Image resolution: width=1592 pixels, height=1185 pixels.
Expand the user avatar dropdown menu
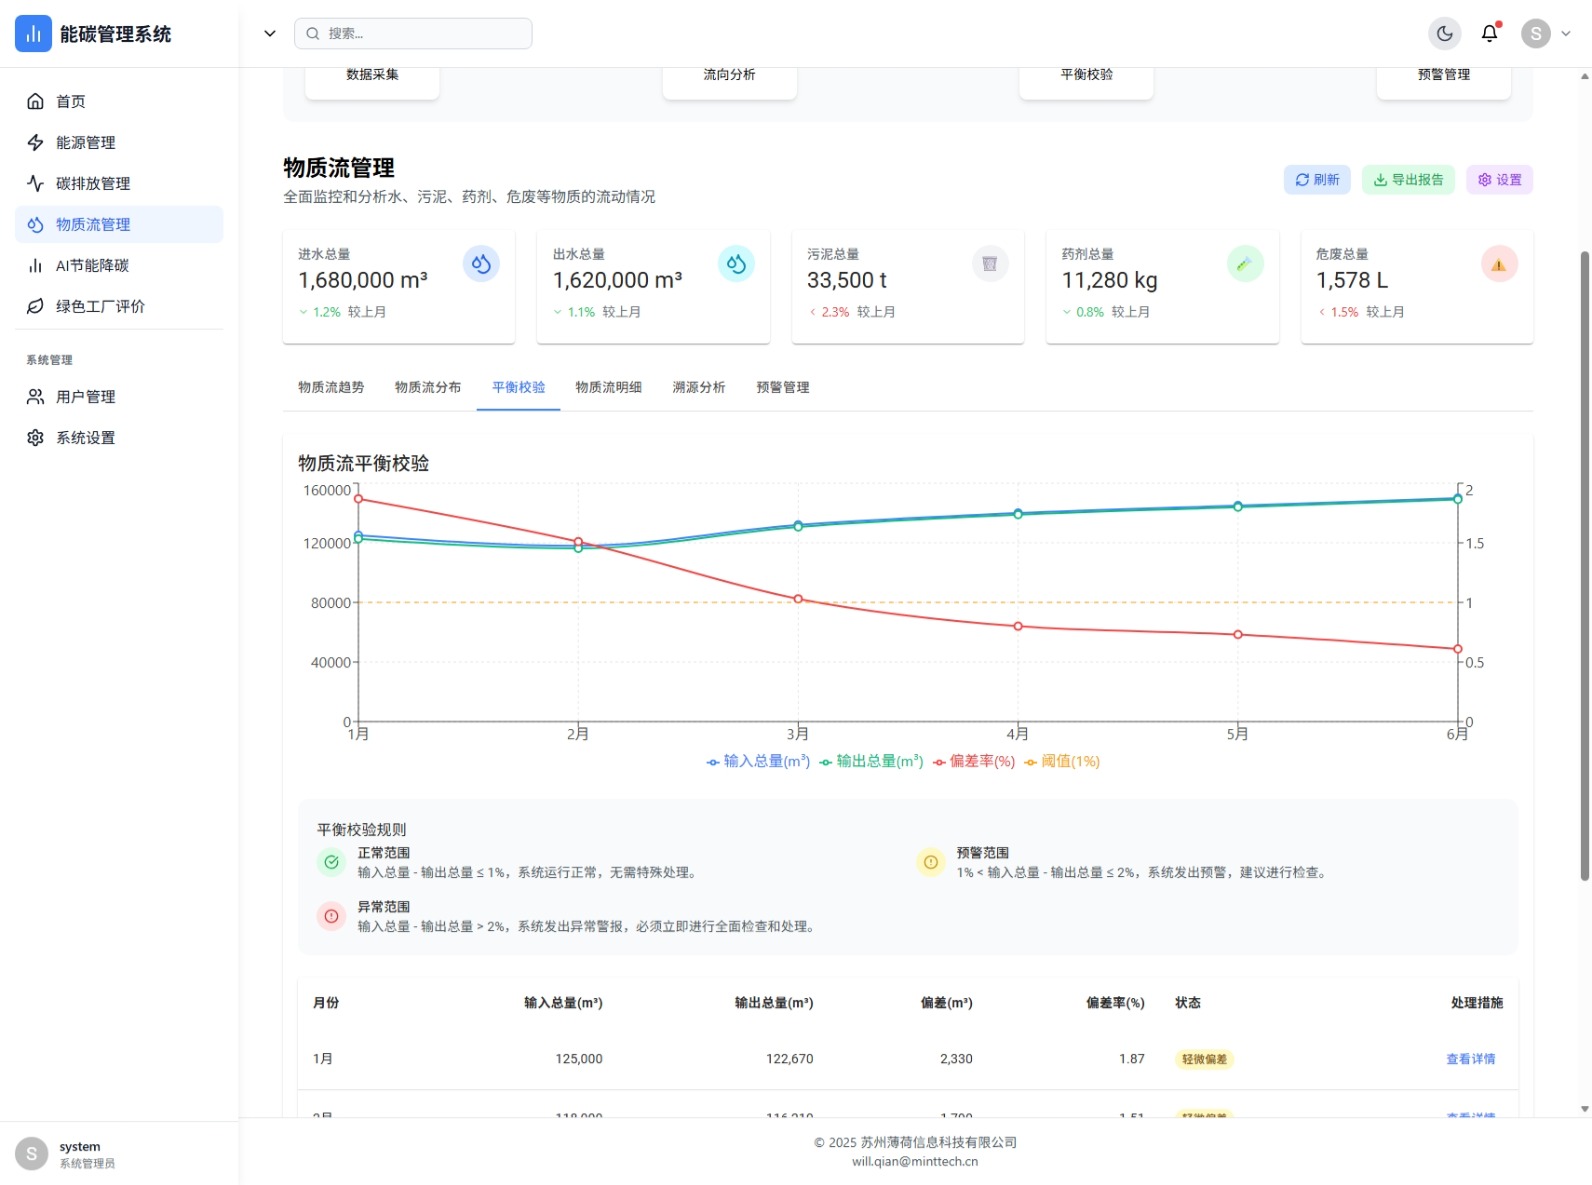point(1546,34)
